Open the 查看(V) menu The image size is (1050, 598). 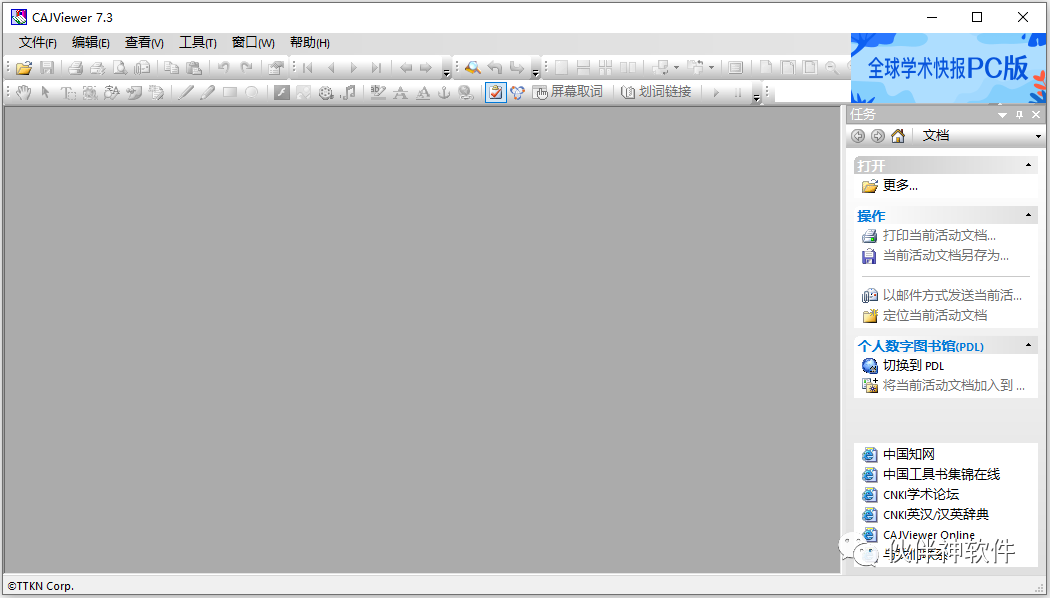[144, 43]
